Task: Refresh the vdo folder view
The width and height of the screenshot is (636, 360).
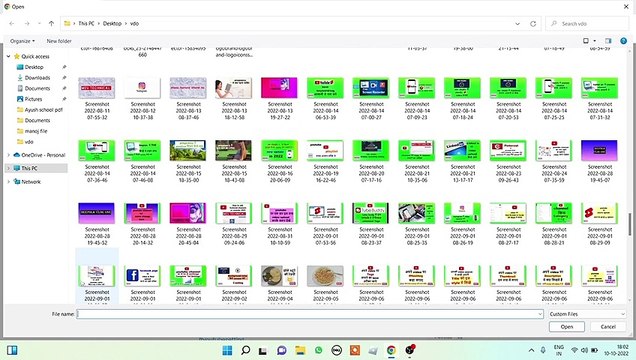Action: 533,24
